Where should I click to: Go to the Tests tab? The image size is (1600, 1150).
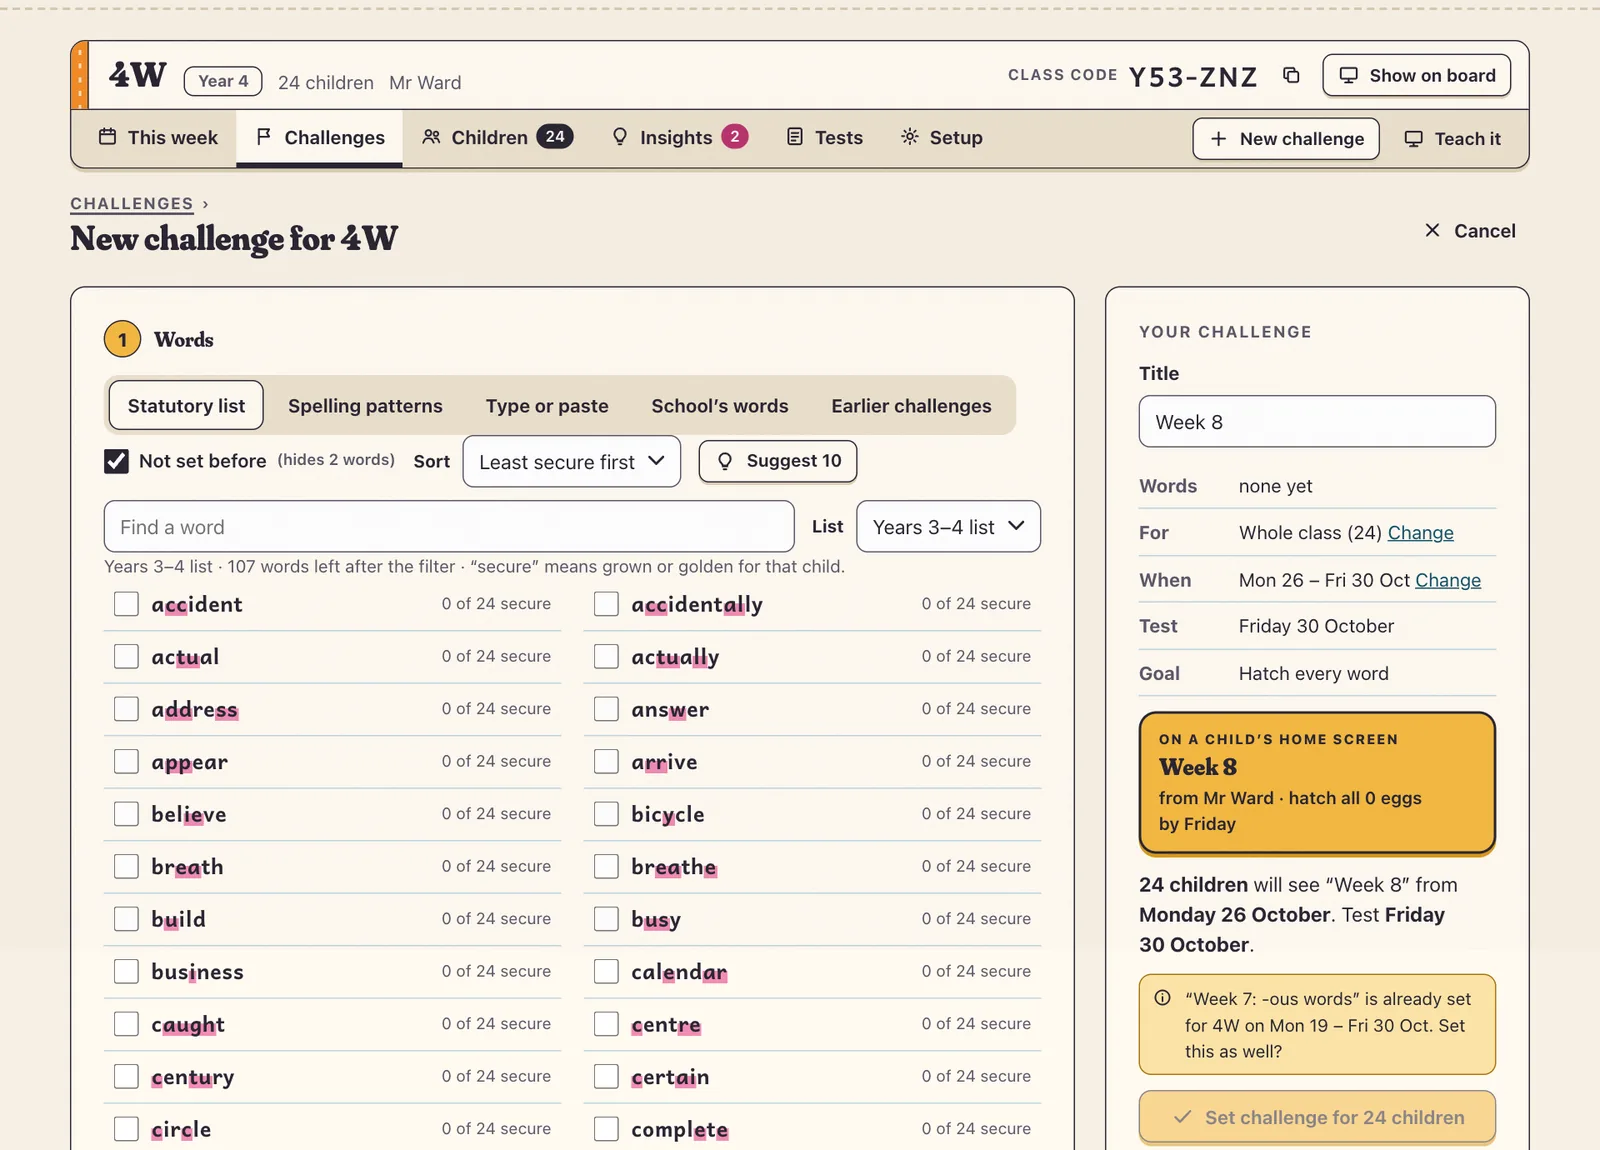(825, 138)
